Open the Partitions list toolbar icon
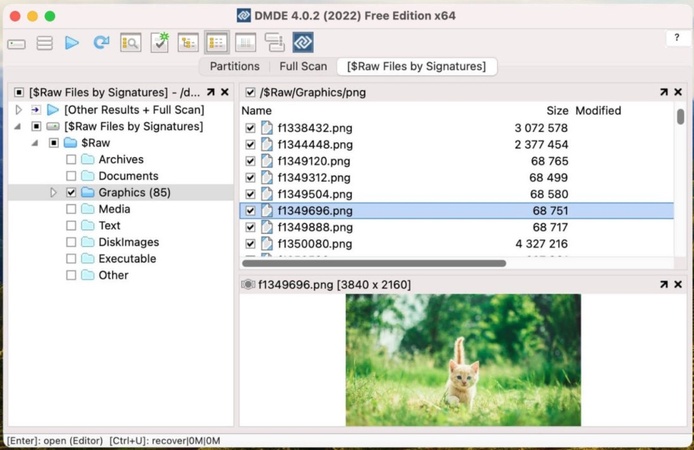 coord(44,43)
